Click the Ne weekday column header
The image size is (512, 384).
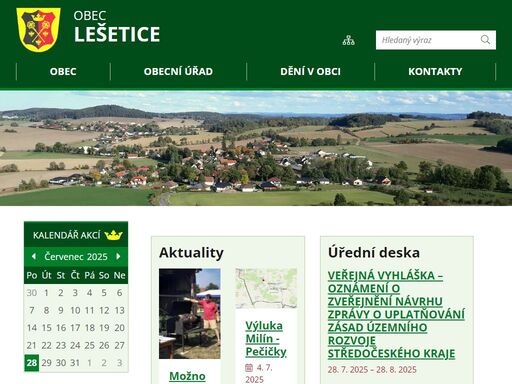119,275
